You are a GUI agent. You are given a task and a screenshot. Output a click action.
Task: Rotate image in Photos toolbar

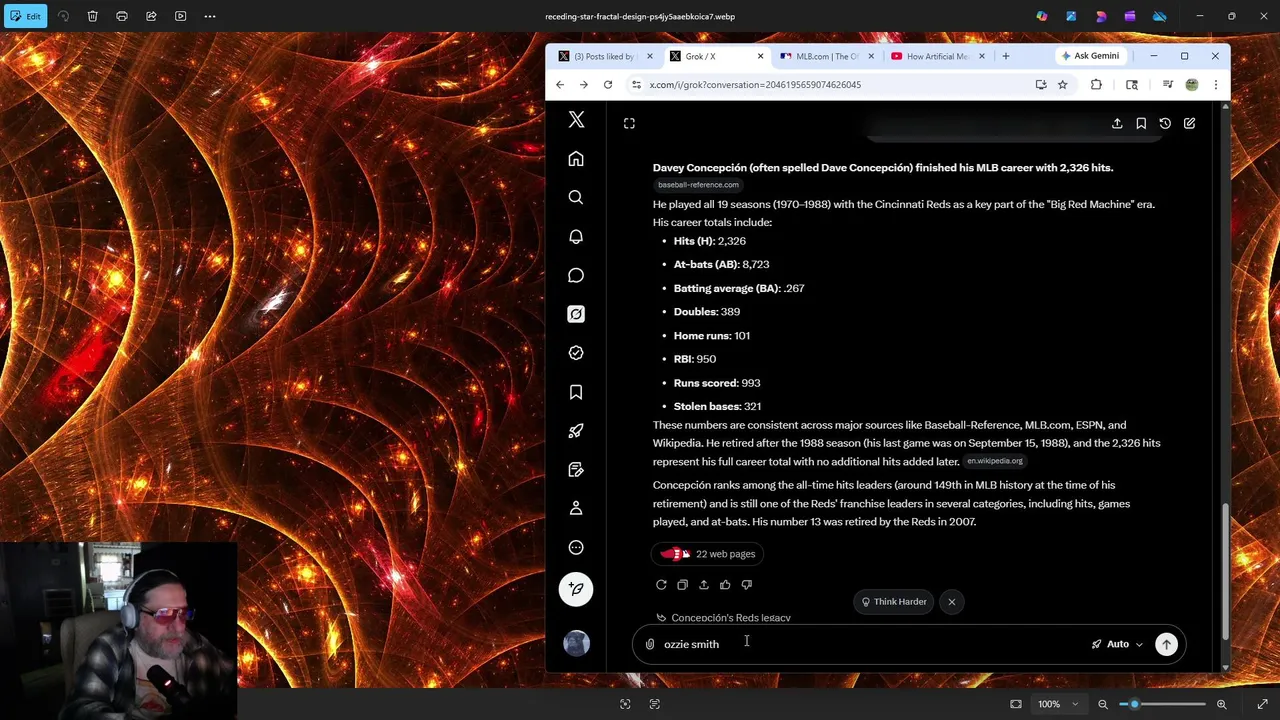pos(63,16)
